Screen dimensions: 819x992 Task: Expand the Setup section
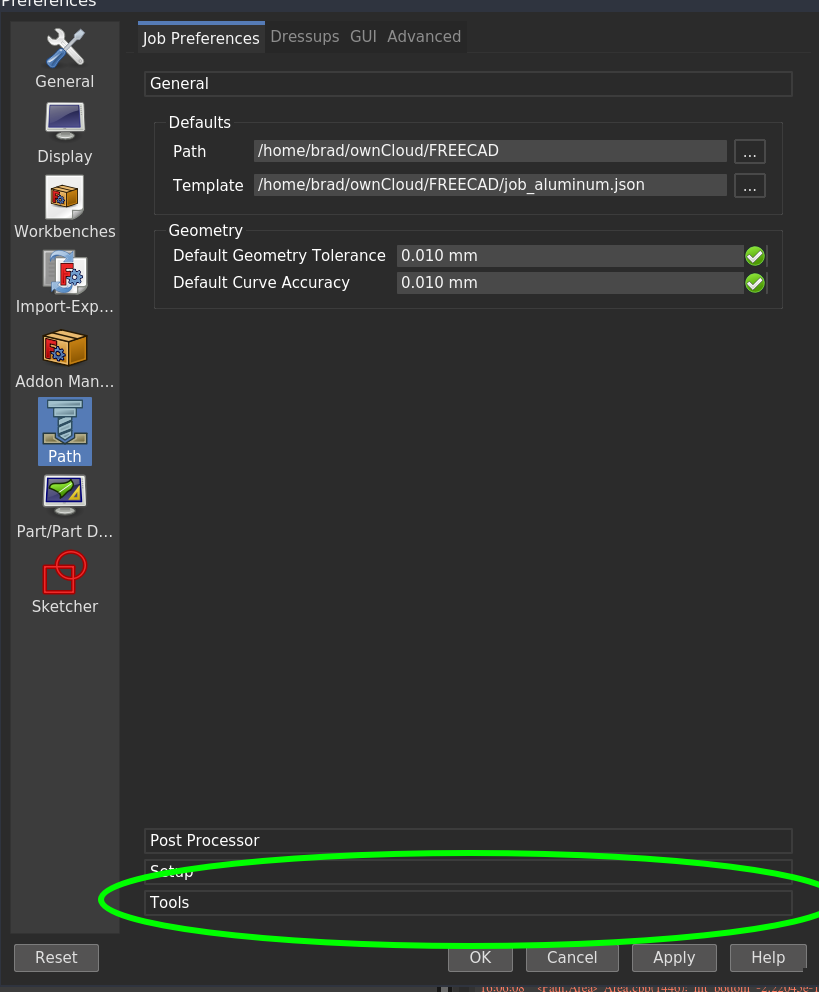pyautogui.click(x=467, y=871)
